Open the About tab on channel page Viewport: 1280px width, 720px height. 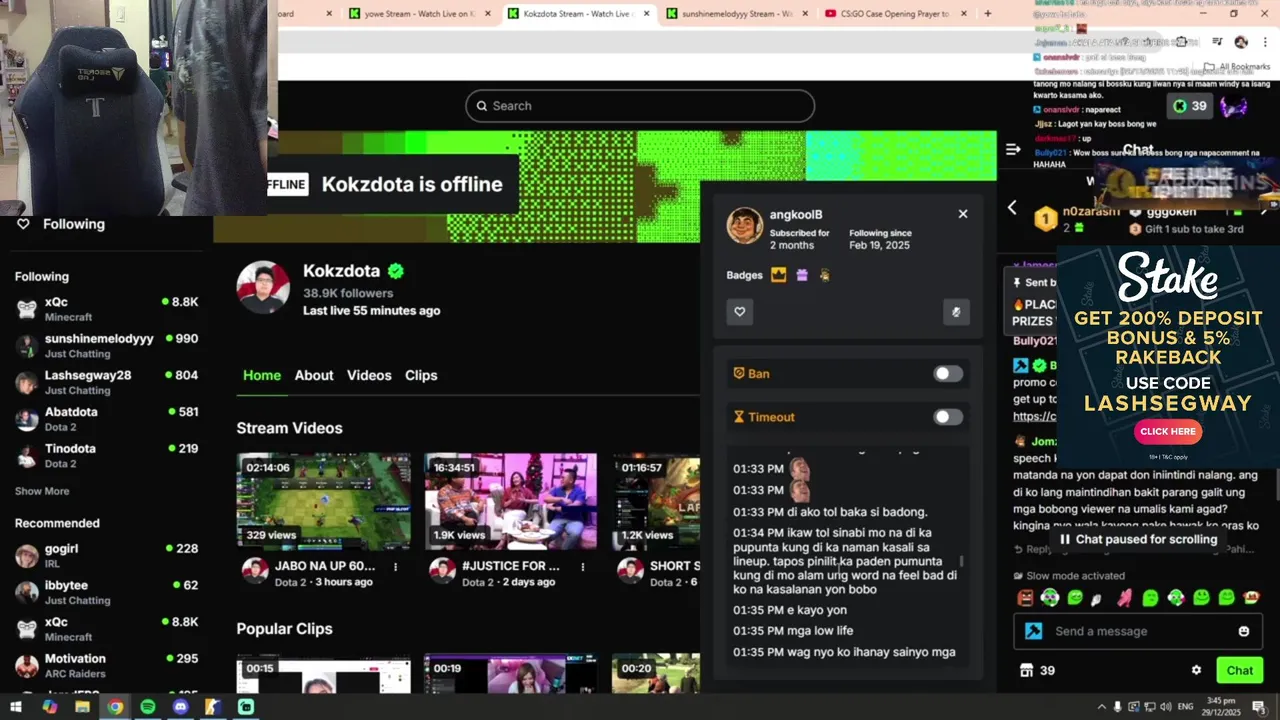[314, 375]
